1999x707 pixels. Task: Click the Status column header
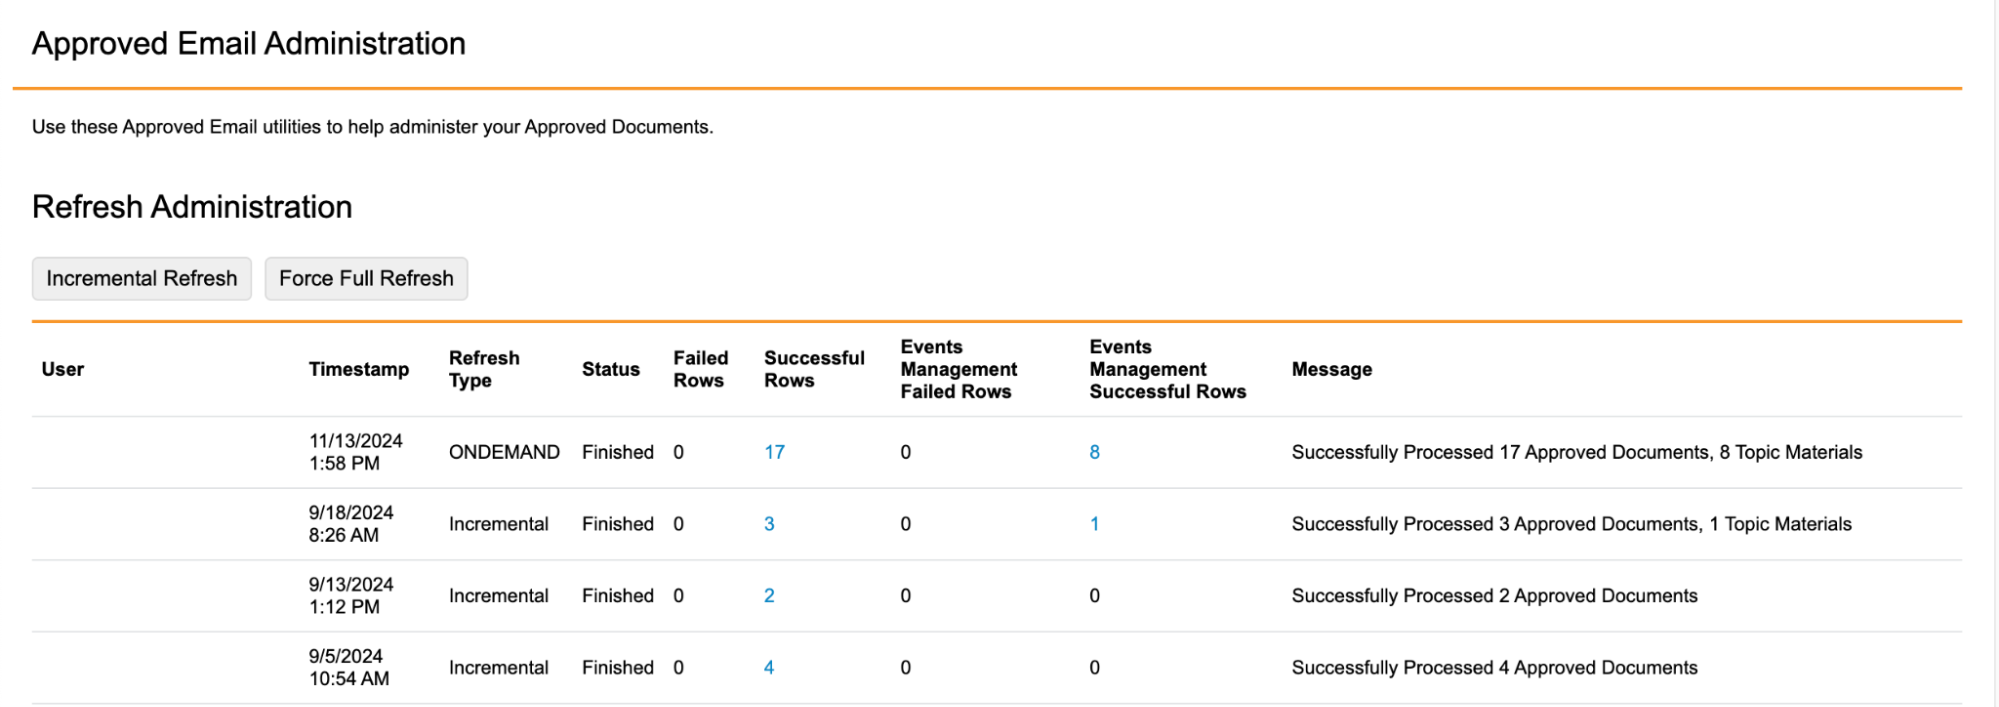point(610,369)
